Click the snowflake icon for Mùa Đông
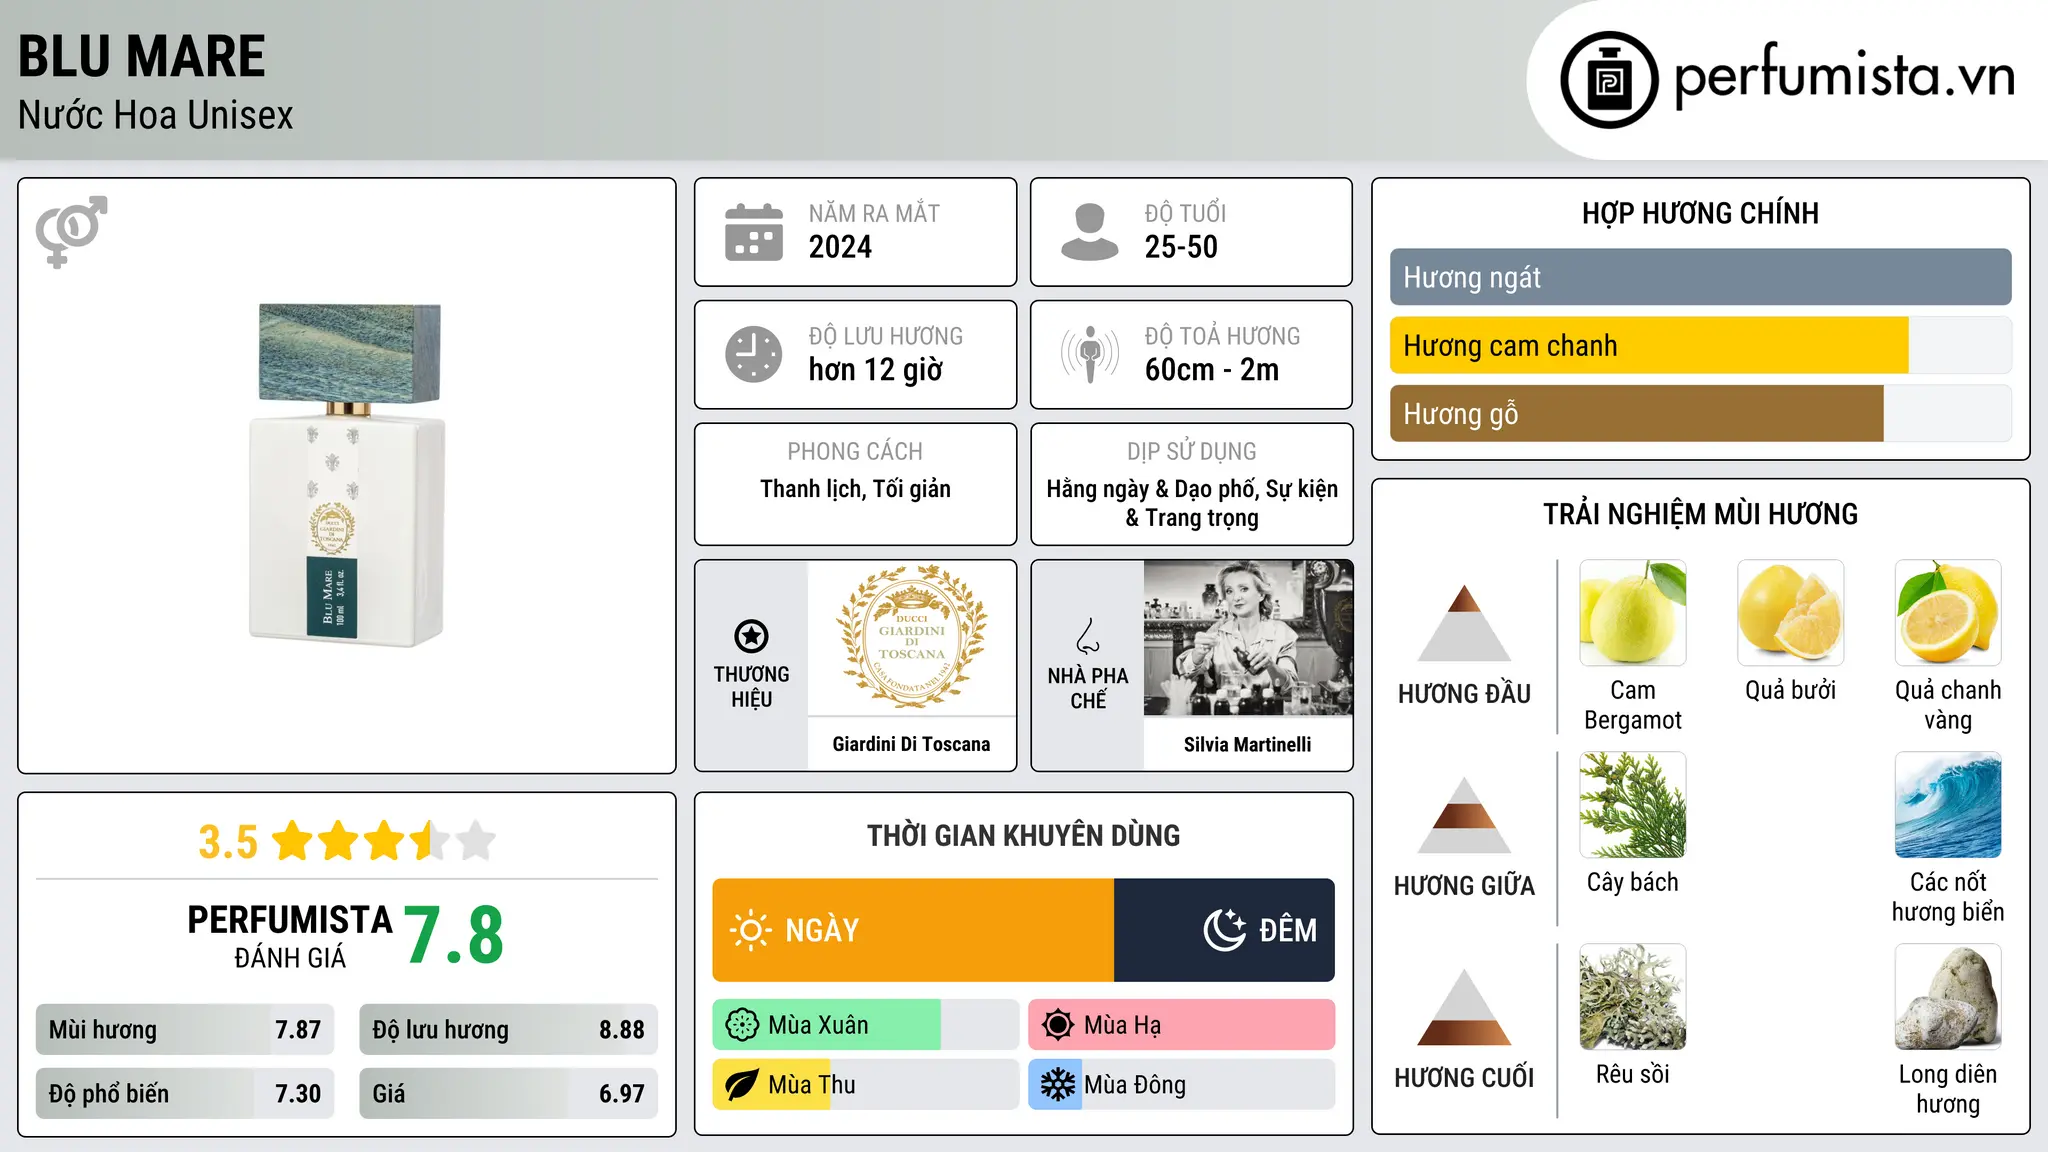Image resolution: width=2048 pixels, height=1152 pixels. [1058, 1085]
